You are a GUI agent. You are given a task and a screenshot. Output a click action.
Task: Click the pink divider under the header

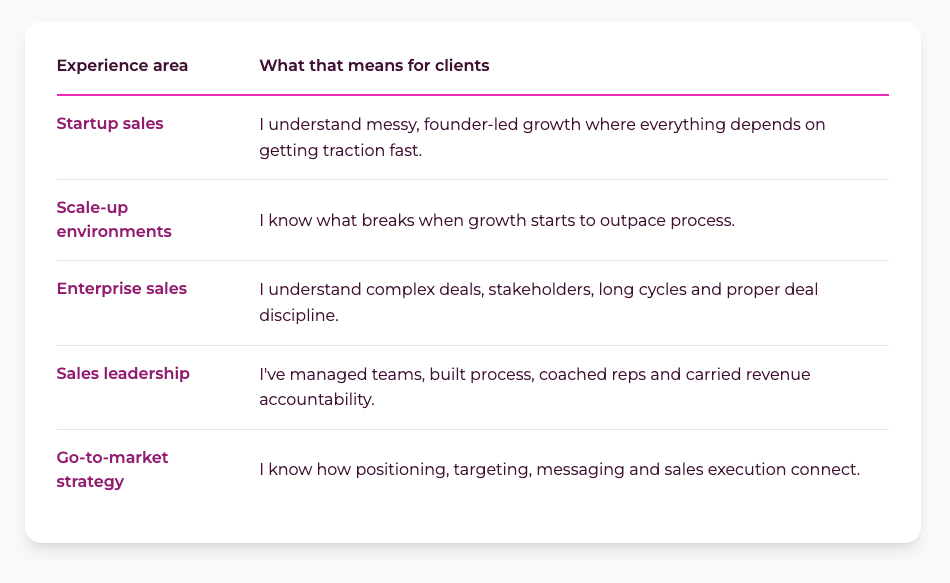472,95
